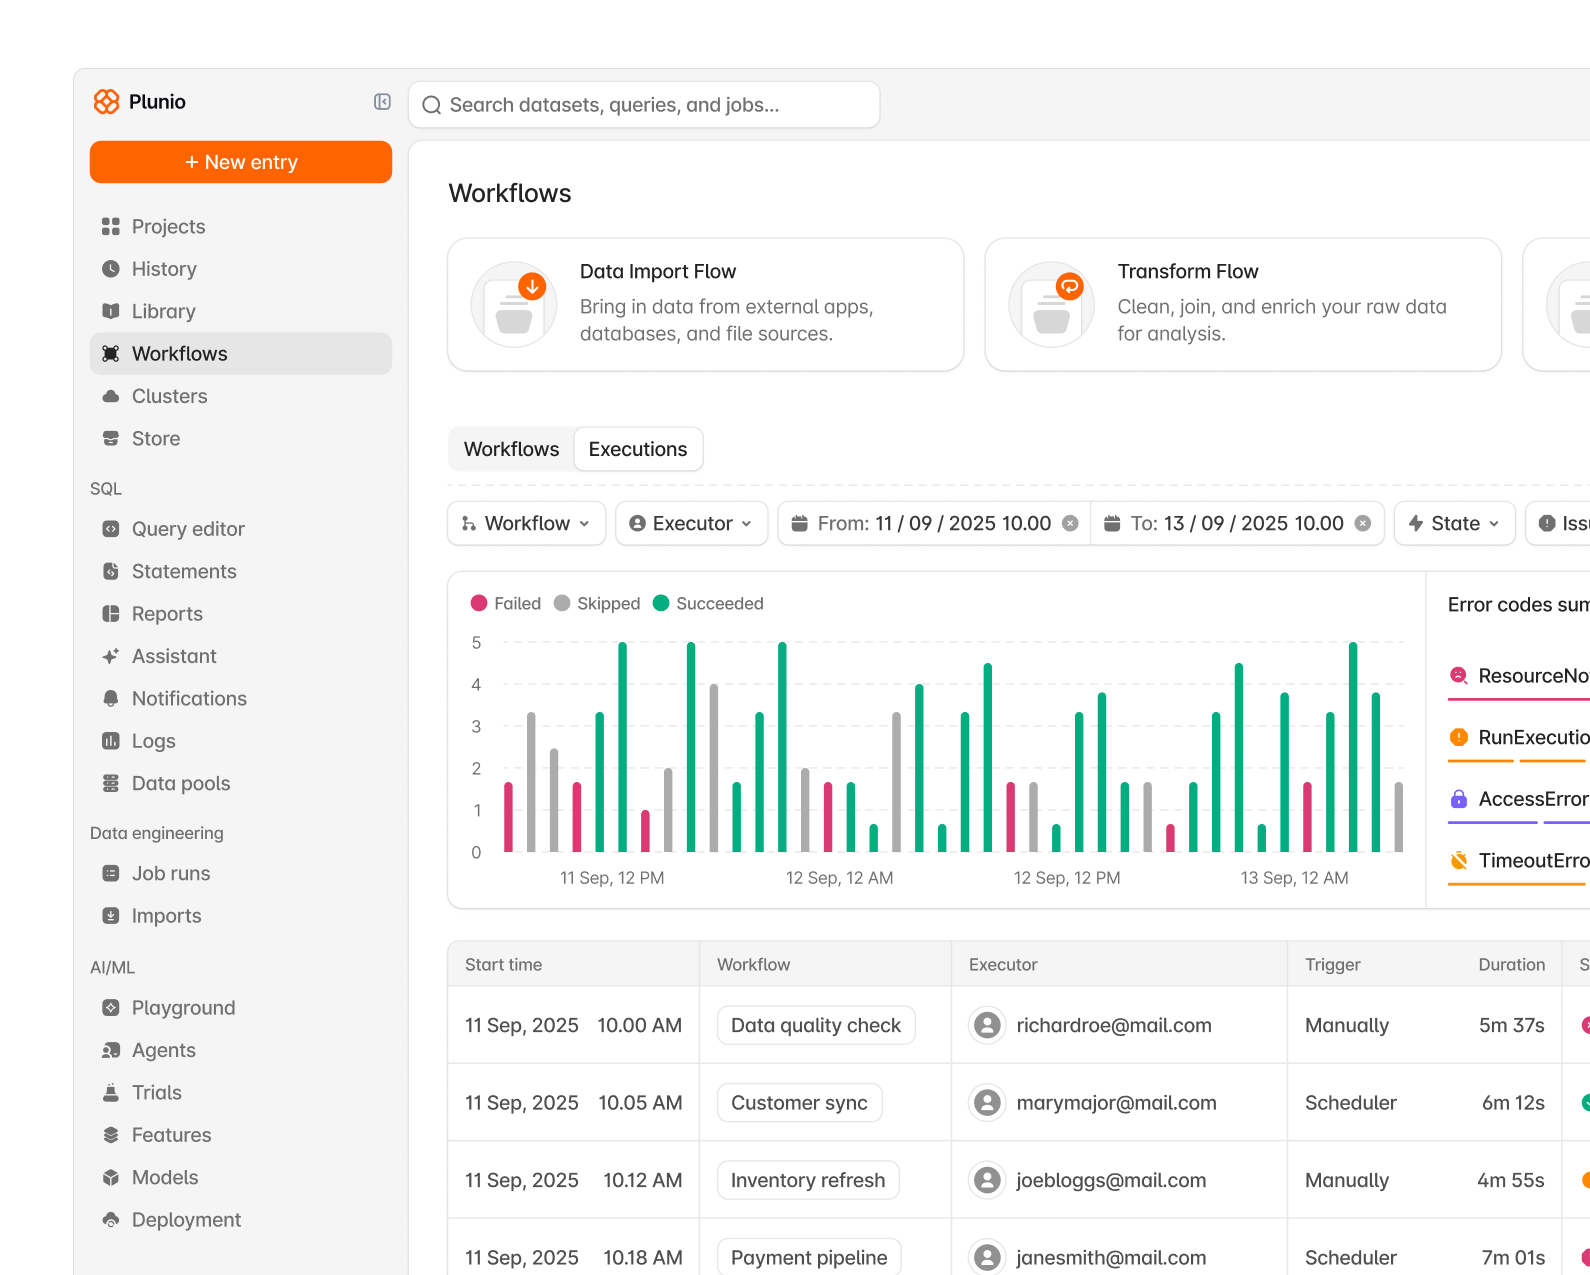
Task: Click the Plunio logo icon
Action: pyautogui.click(x=106, y=101)
